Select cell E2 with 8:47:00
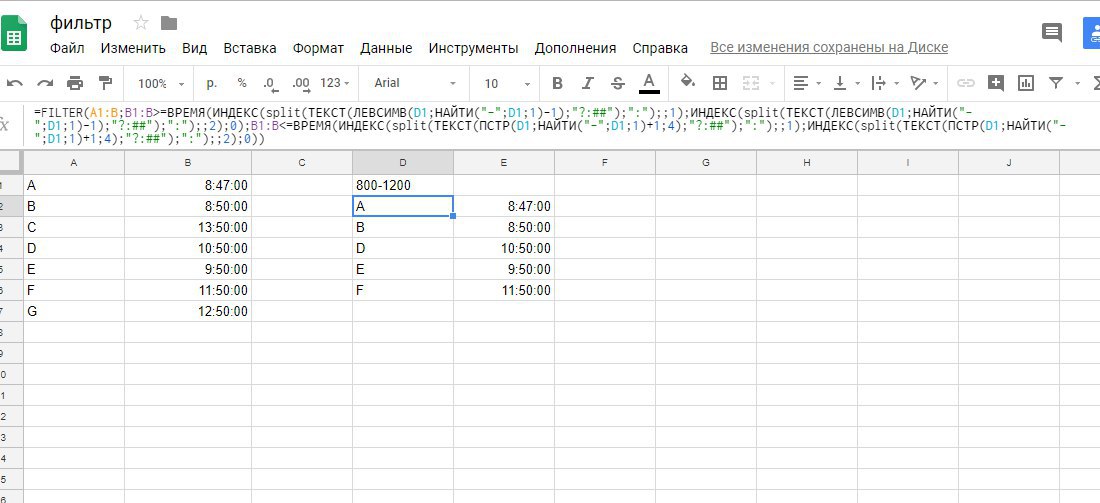 point(504,206)
